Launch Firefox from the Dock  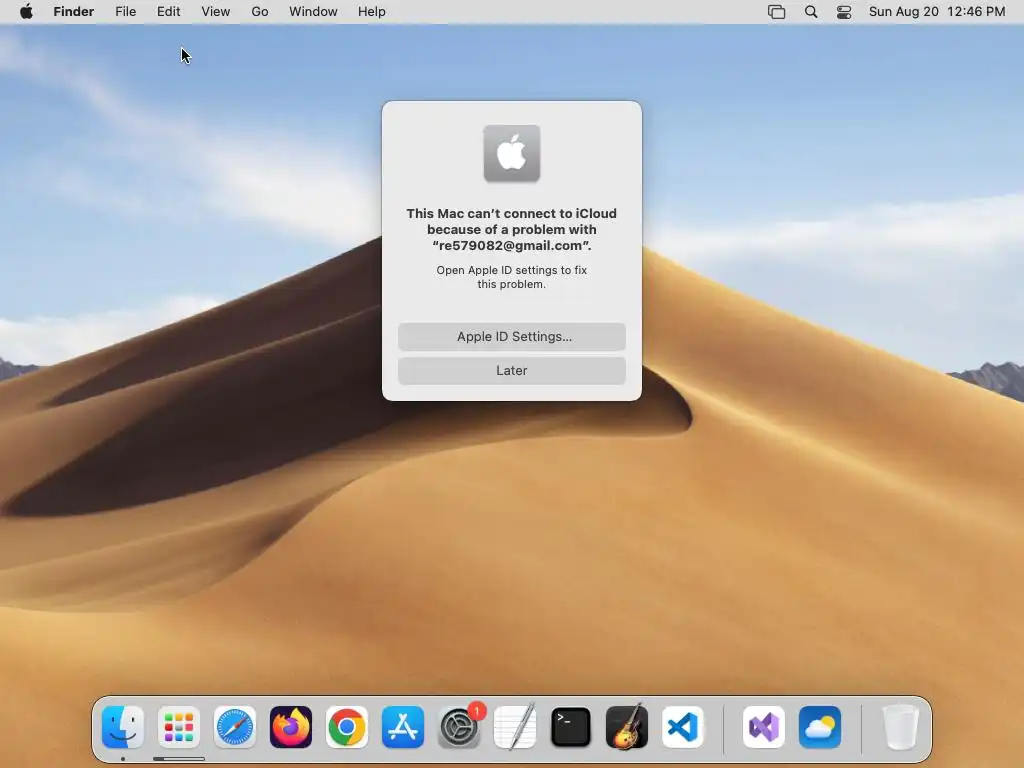click(291, 727)
